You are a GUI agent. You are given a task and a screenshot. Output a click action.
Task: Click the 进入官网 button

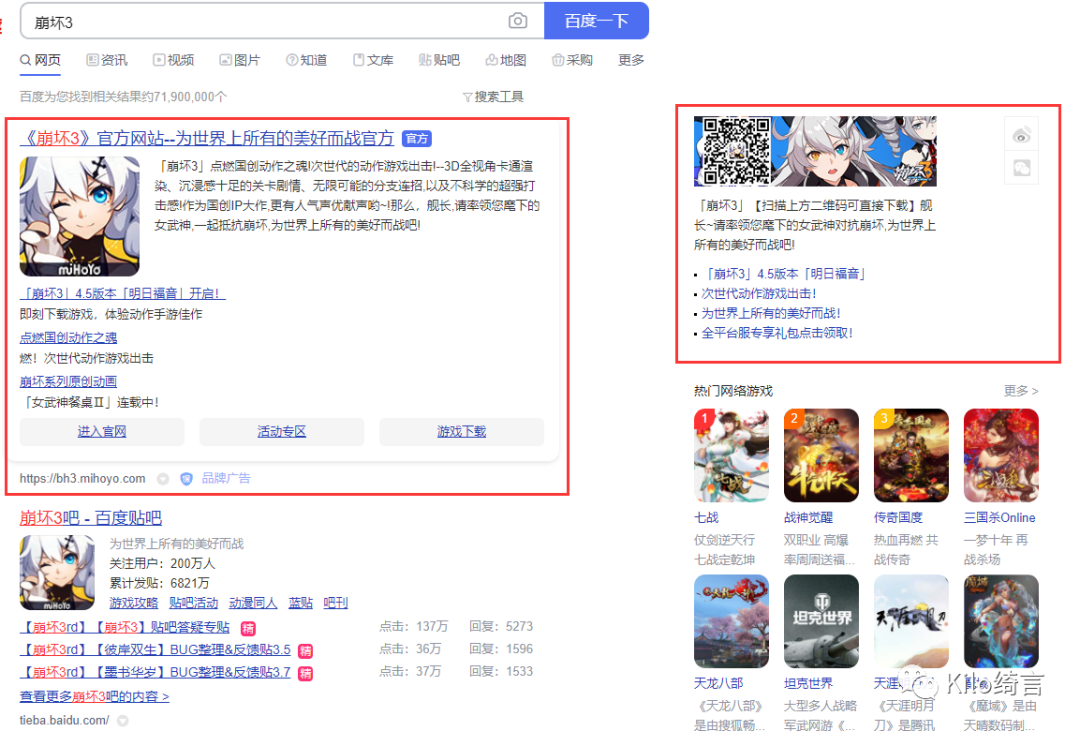(x=101, y=431)
